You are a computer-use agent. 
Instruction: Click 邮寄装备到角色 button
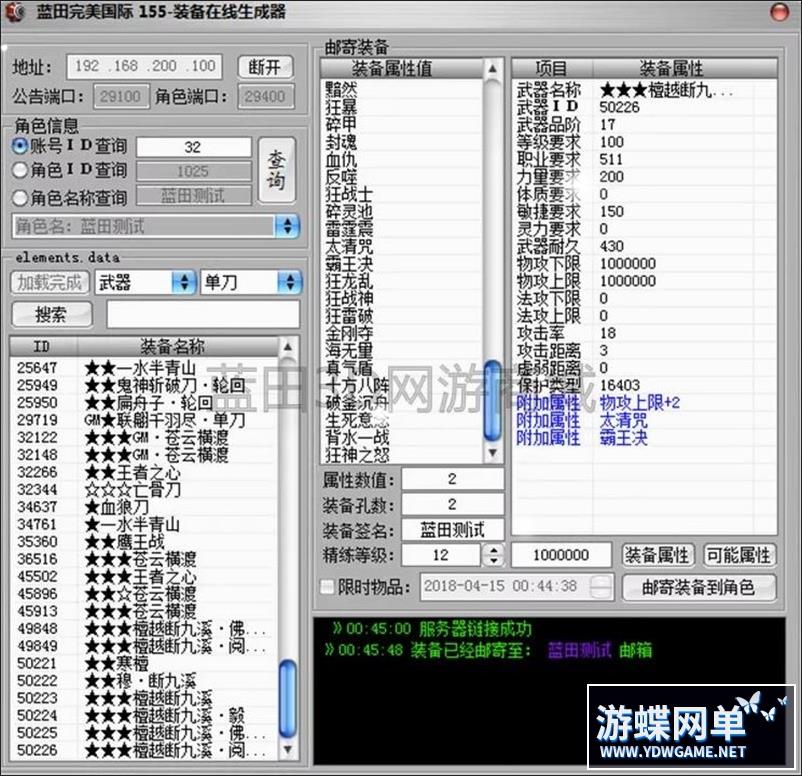pos(698,587)
